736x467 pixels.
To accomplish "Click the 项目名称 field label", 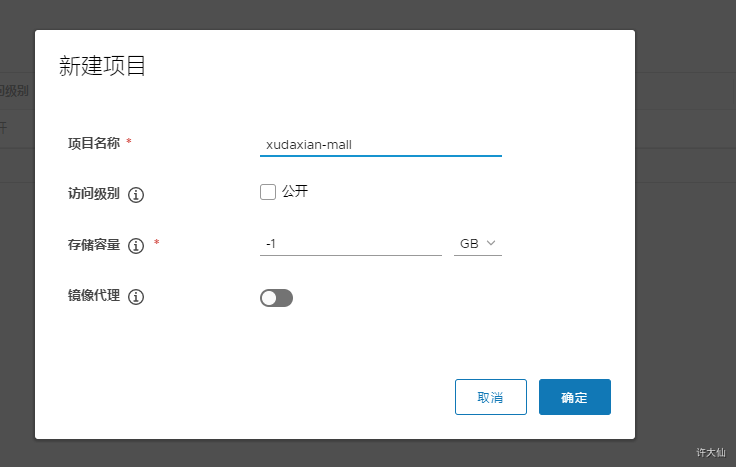I will pyautogui.click(x=94, y=143).
